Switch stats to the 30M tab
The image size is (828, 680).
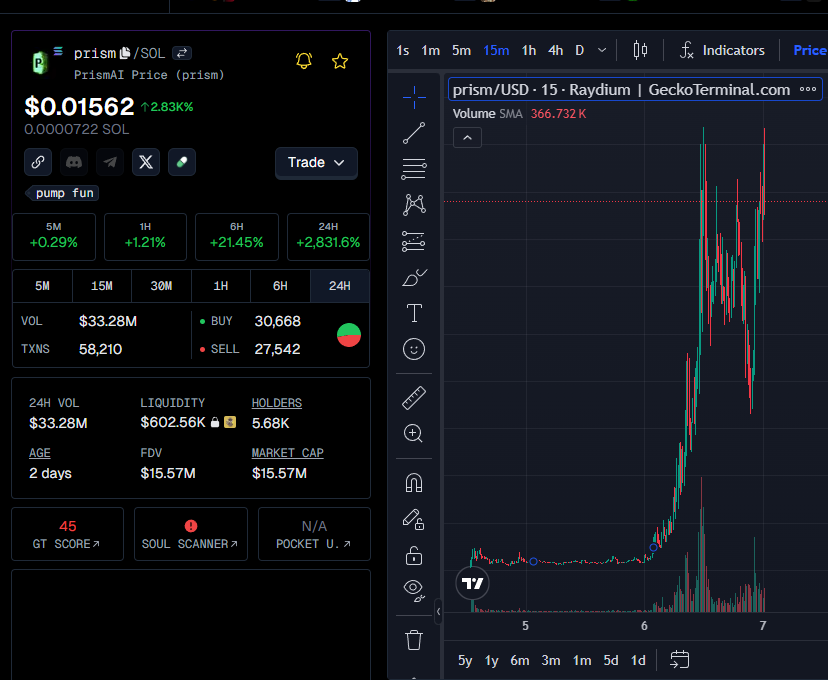(161, 286)
